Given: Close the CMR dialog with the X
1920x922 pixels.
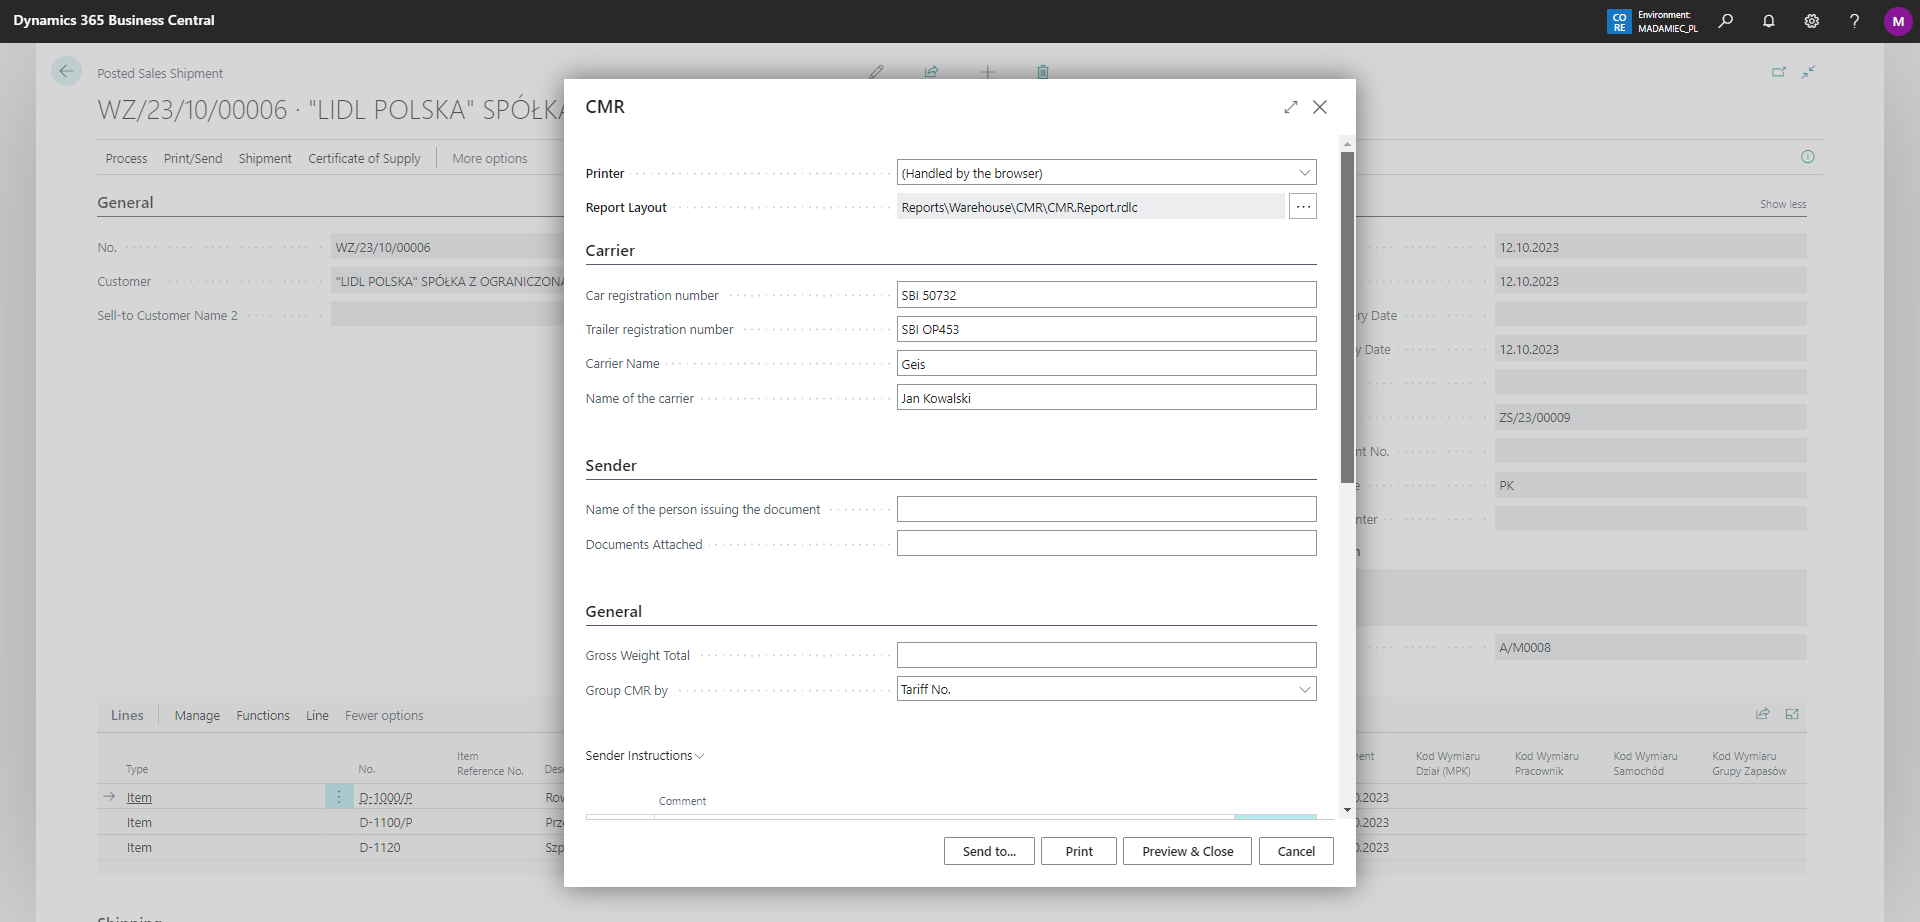Looking at the screenshot, I should 1320,107.
